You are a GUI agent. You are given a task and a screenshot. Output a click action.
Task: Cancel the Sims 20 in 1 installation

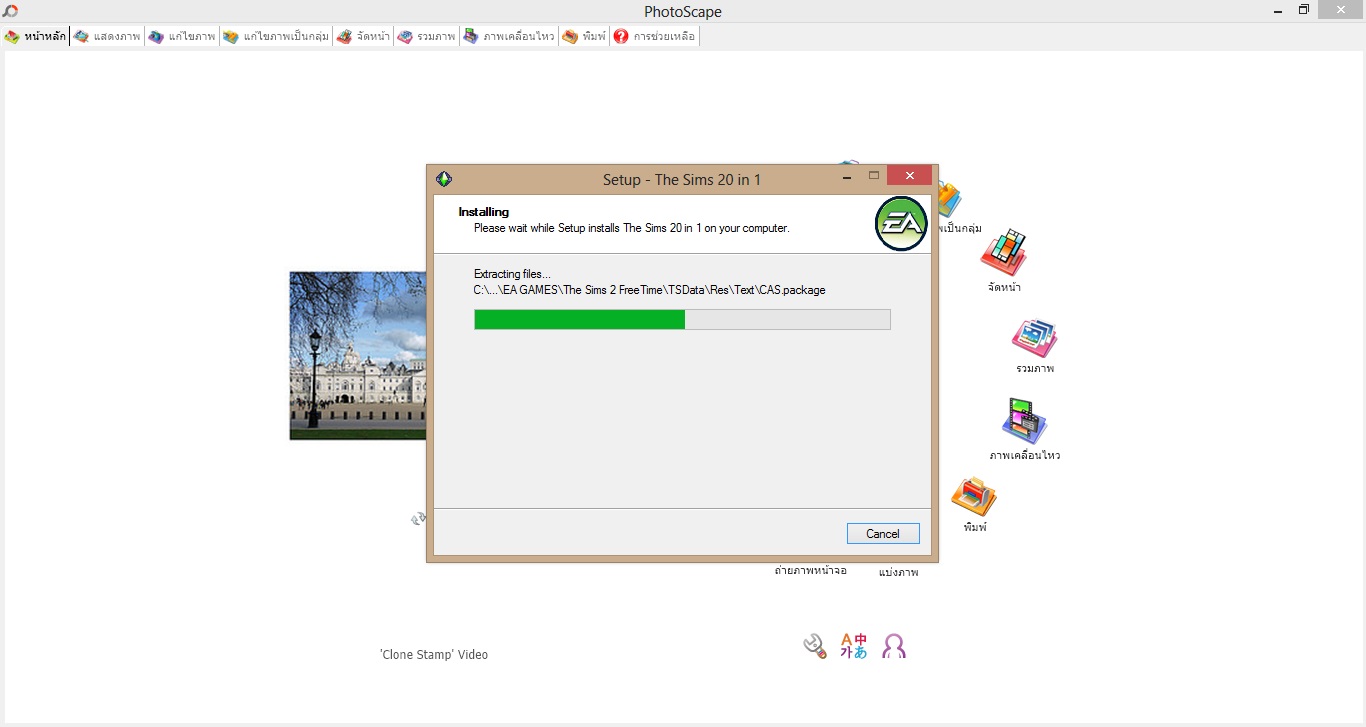coord(883,534)
